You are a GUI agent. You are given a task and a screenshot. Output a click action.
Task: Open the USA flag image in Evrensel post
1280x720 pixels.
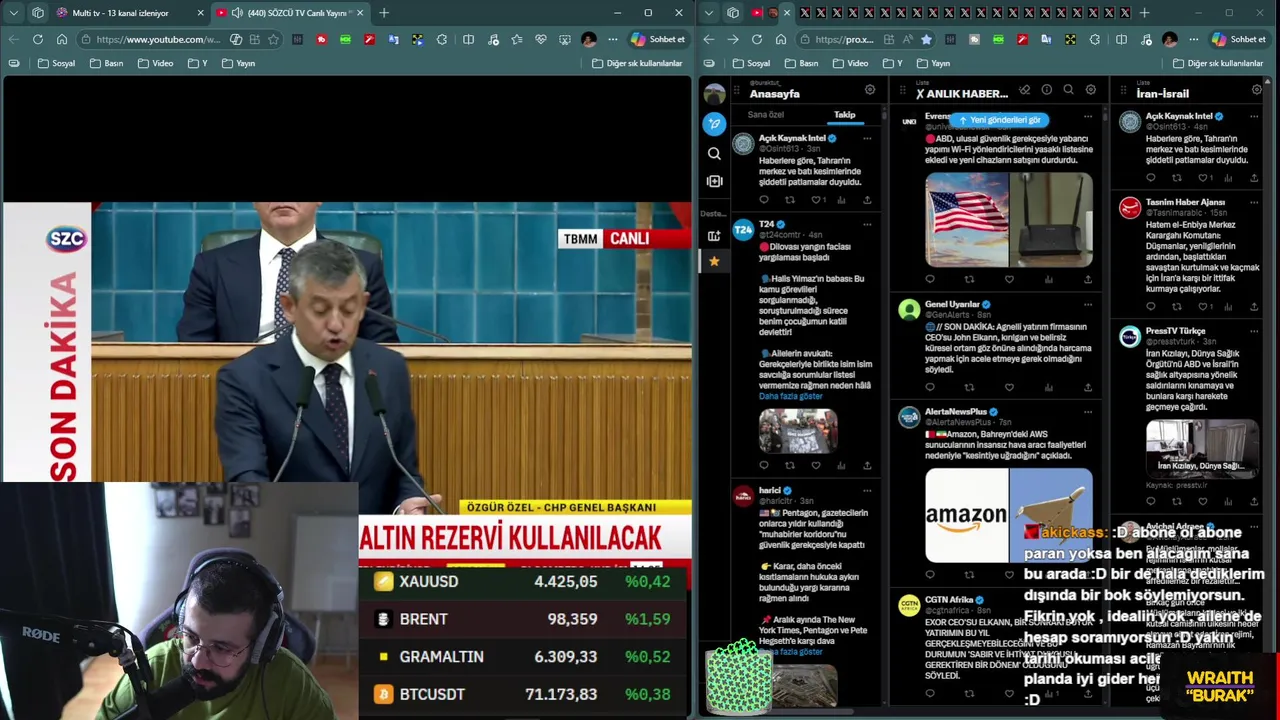pos(966,219)
